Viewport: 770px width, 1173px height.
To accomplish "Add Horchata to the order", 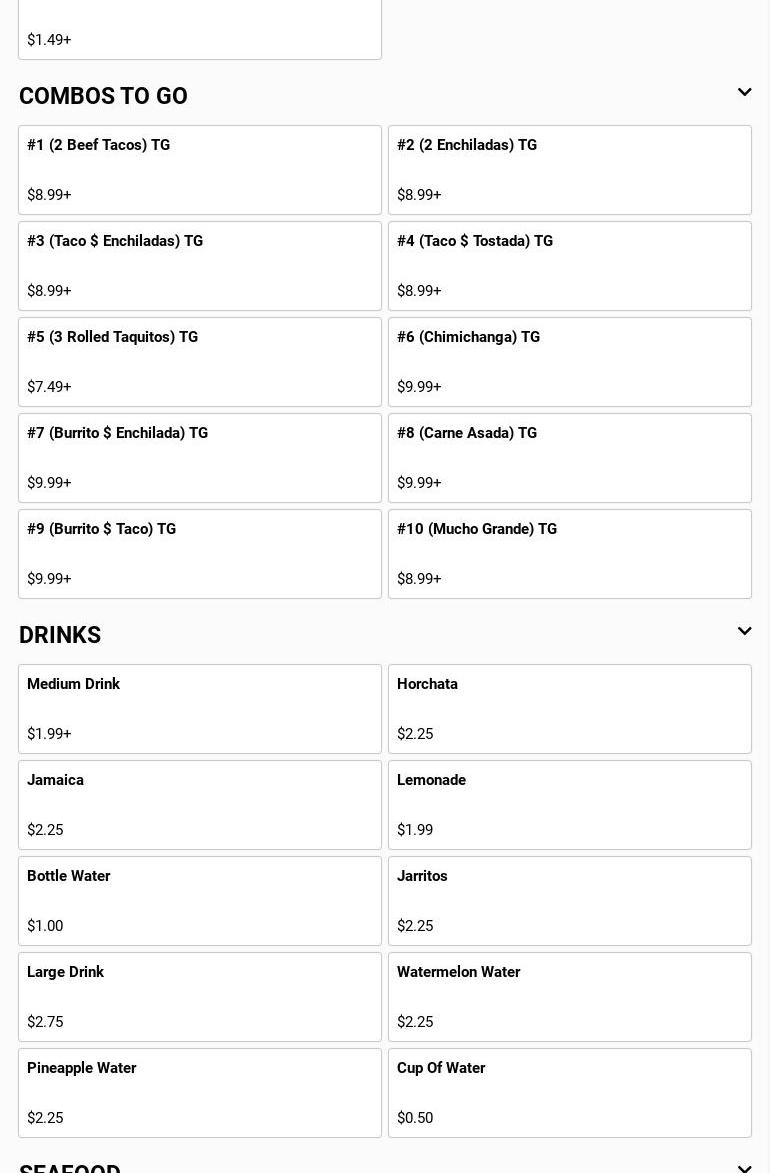I will tap(570, 709).
